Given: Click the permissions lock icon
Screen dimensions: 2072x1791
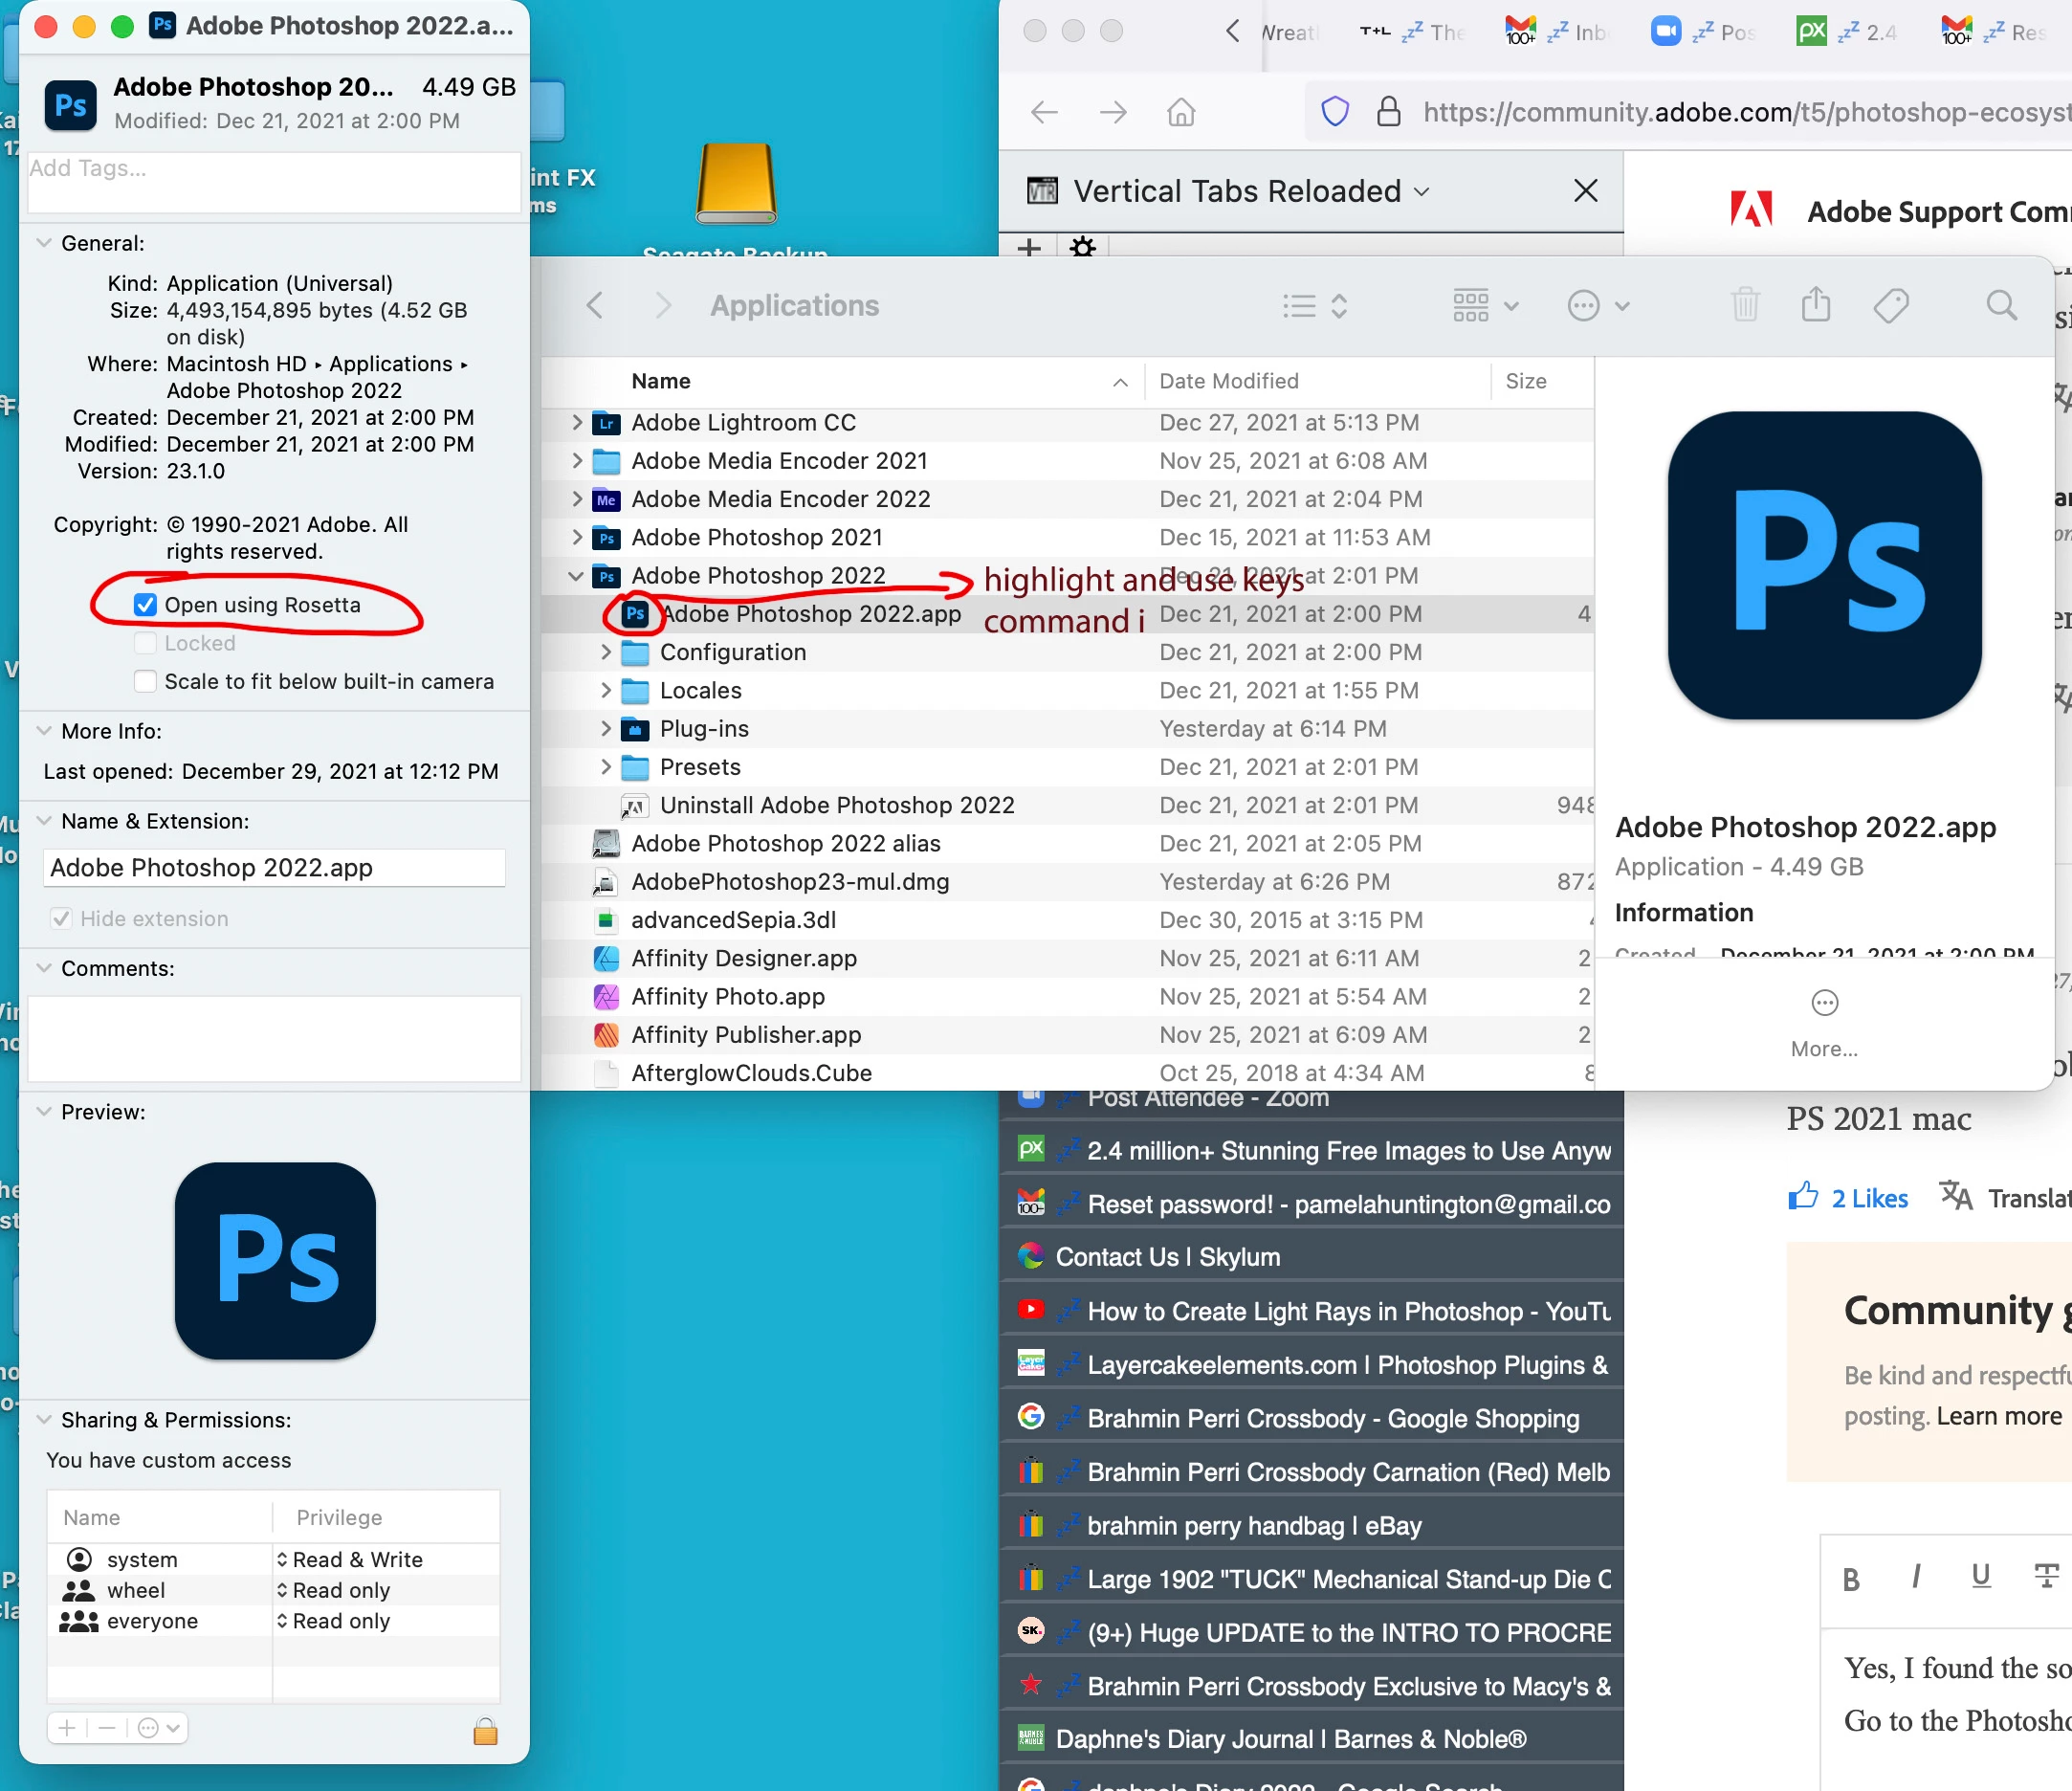Looking at the screenshot, I should point(485,1730).
